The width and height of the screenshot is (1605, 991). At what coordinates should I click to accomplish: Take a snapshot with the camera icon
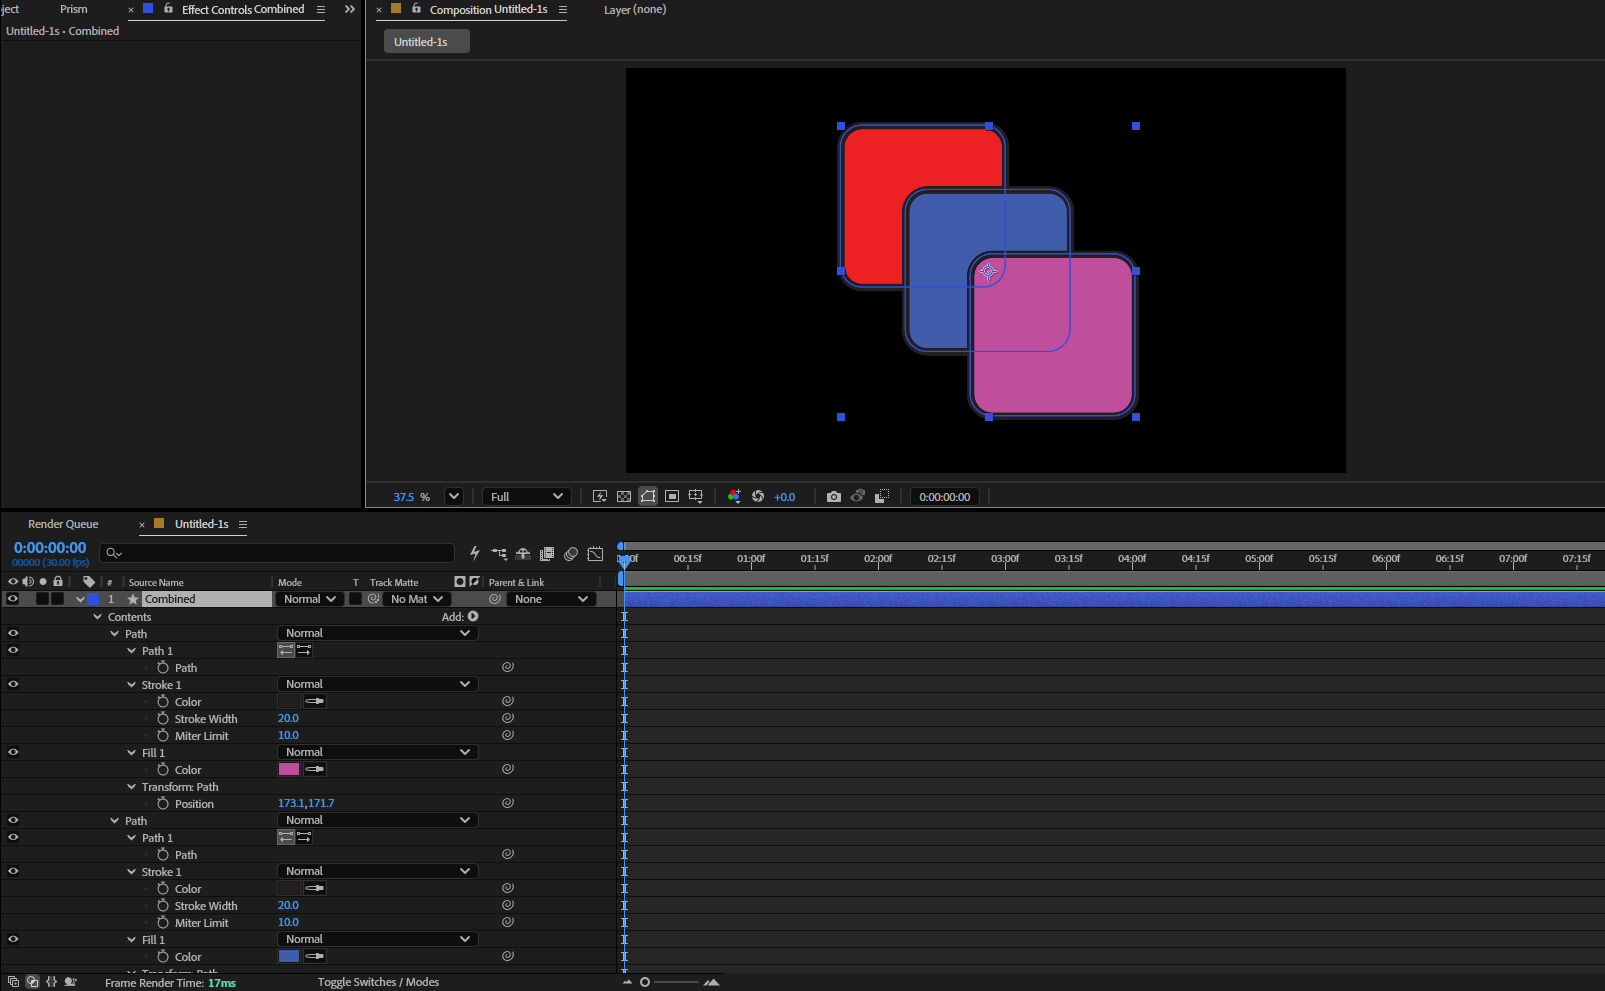834,497
